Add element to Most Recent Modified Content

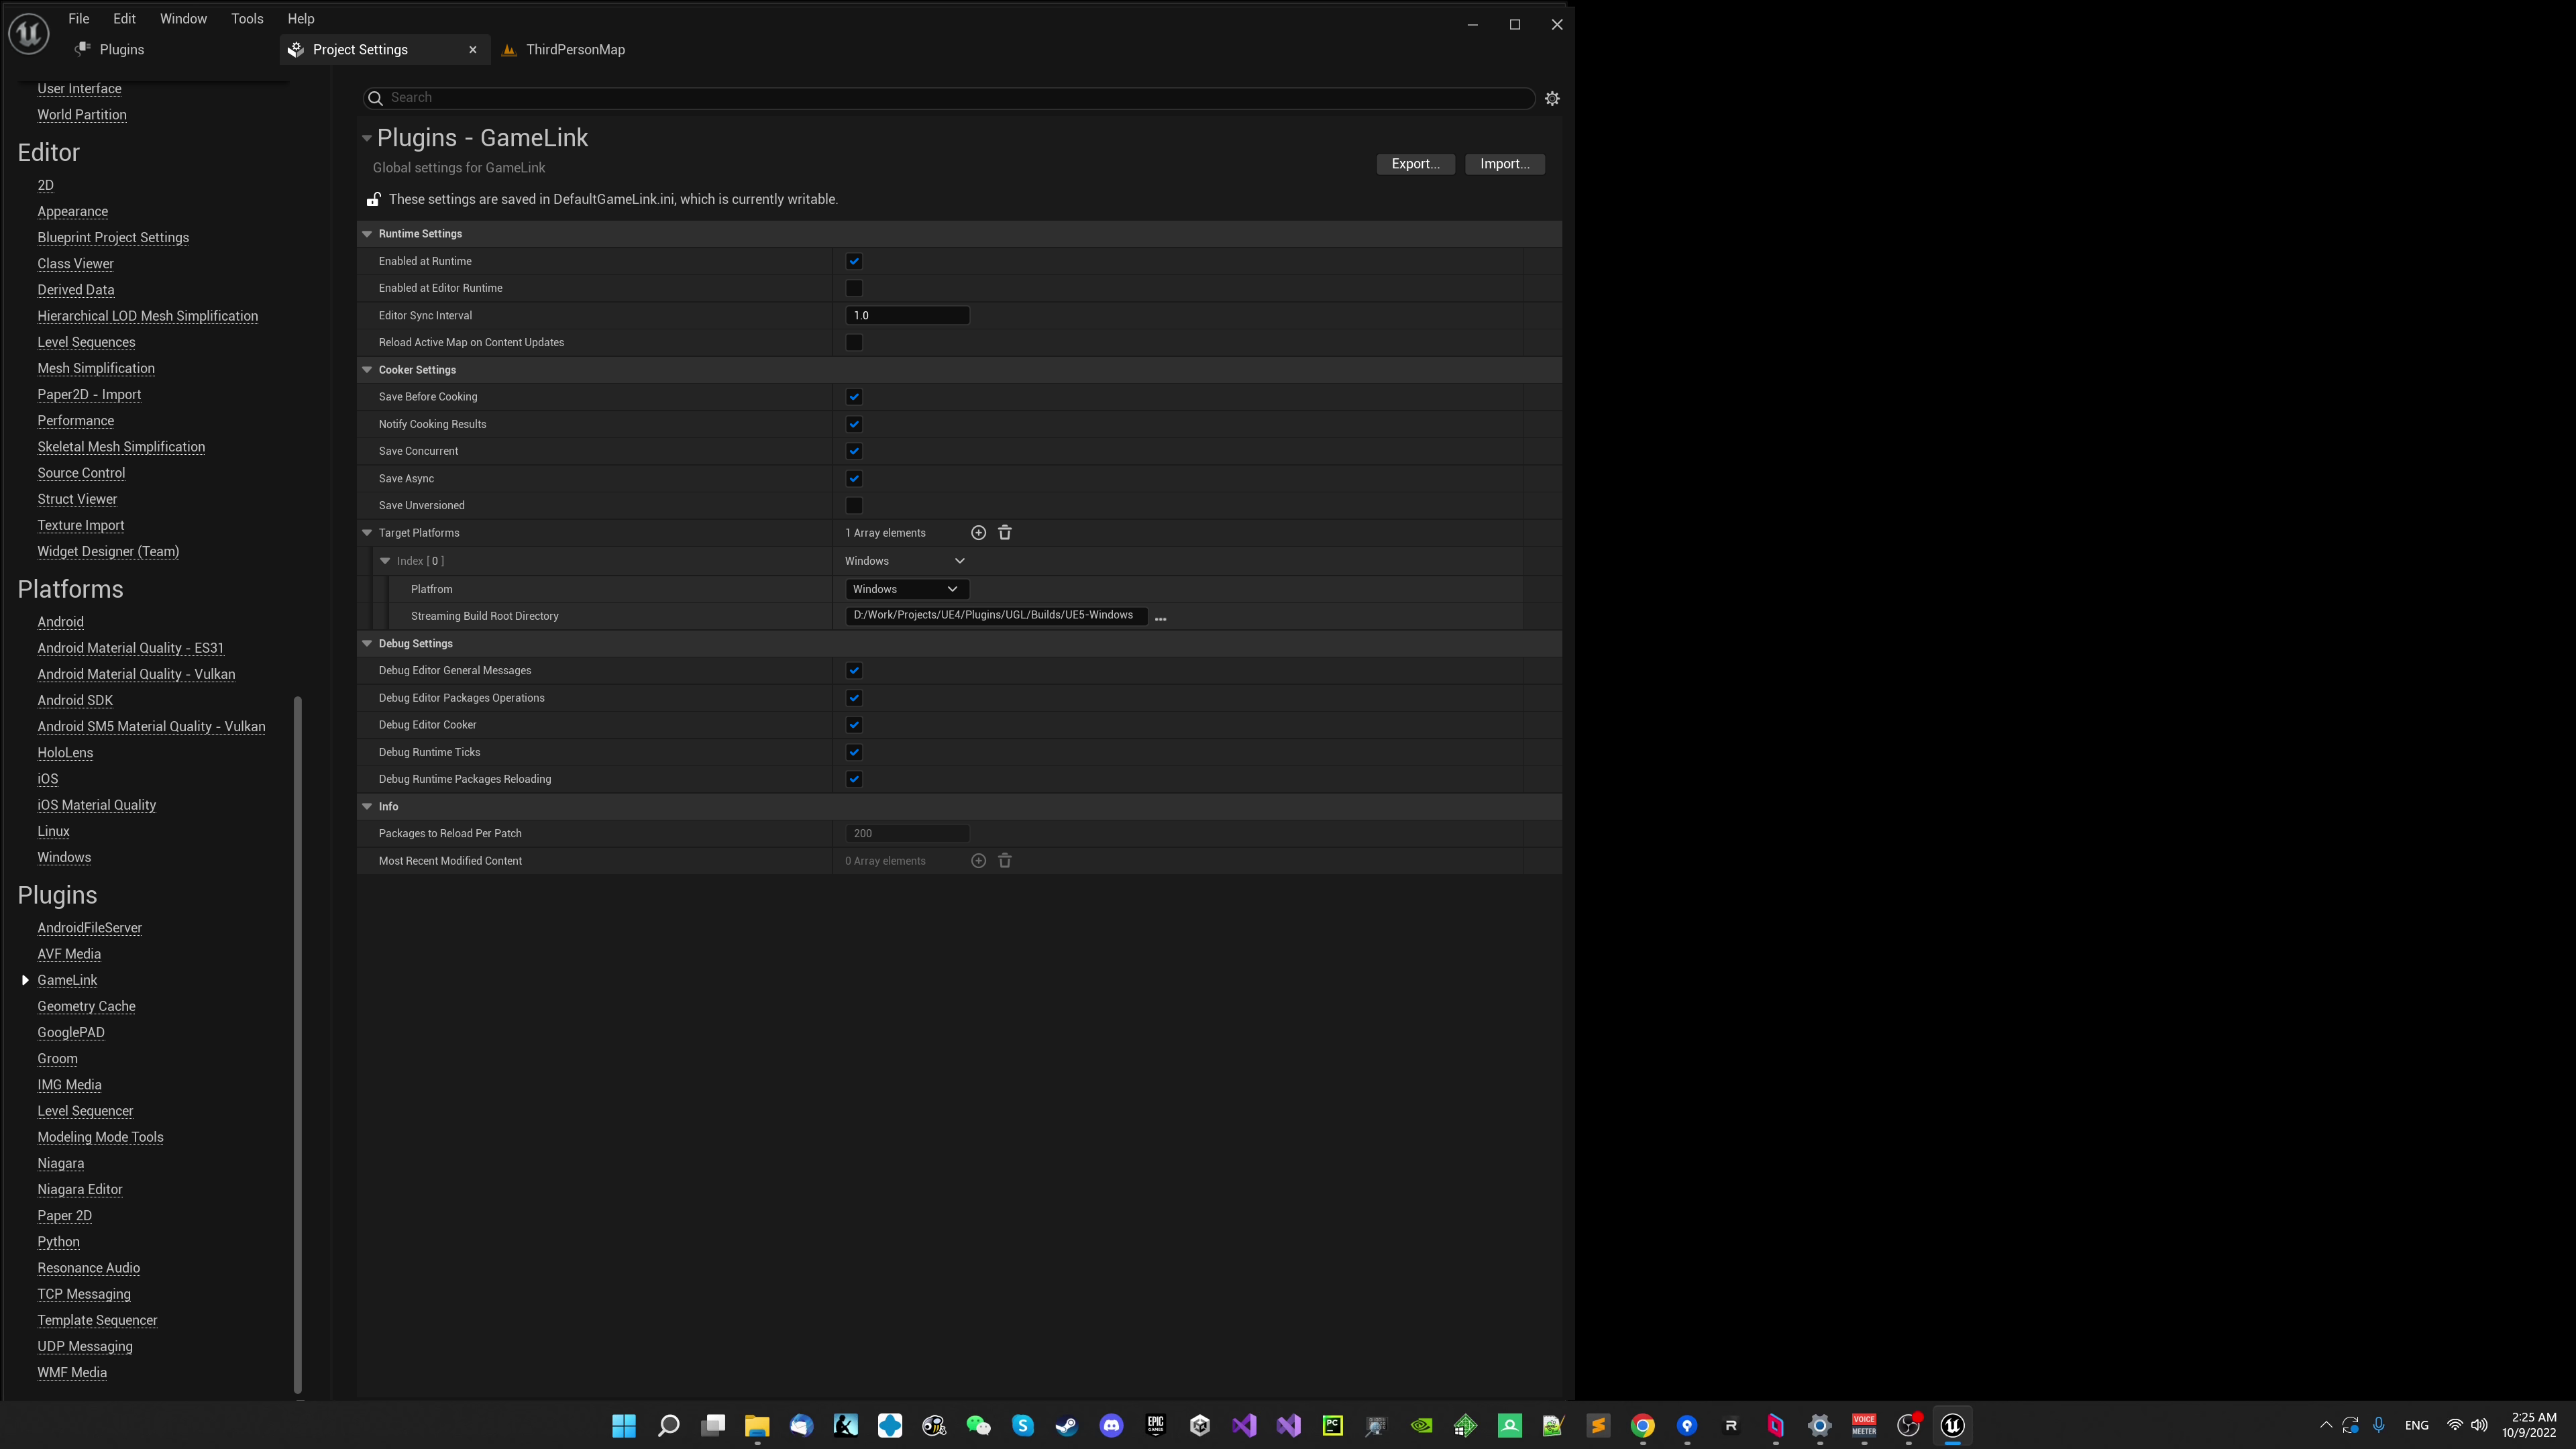[978, 861]
